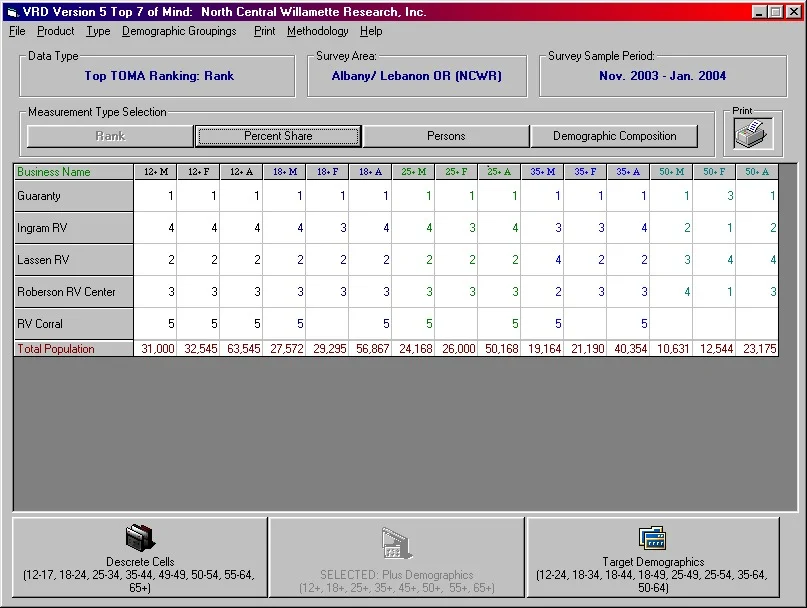Click total population value 19,164

[542, 349]
